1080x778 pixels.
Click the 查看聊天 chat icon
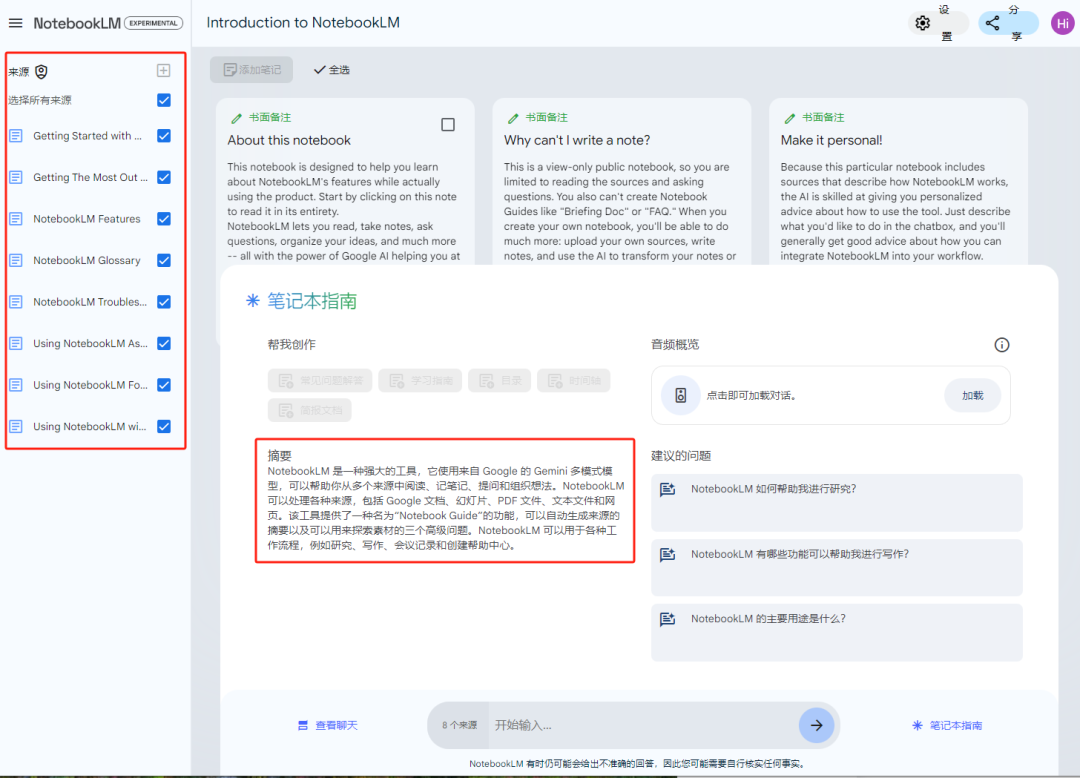click(302, 725)
